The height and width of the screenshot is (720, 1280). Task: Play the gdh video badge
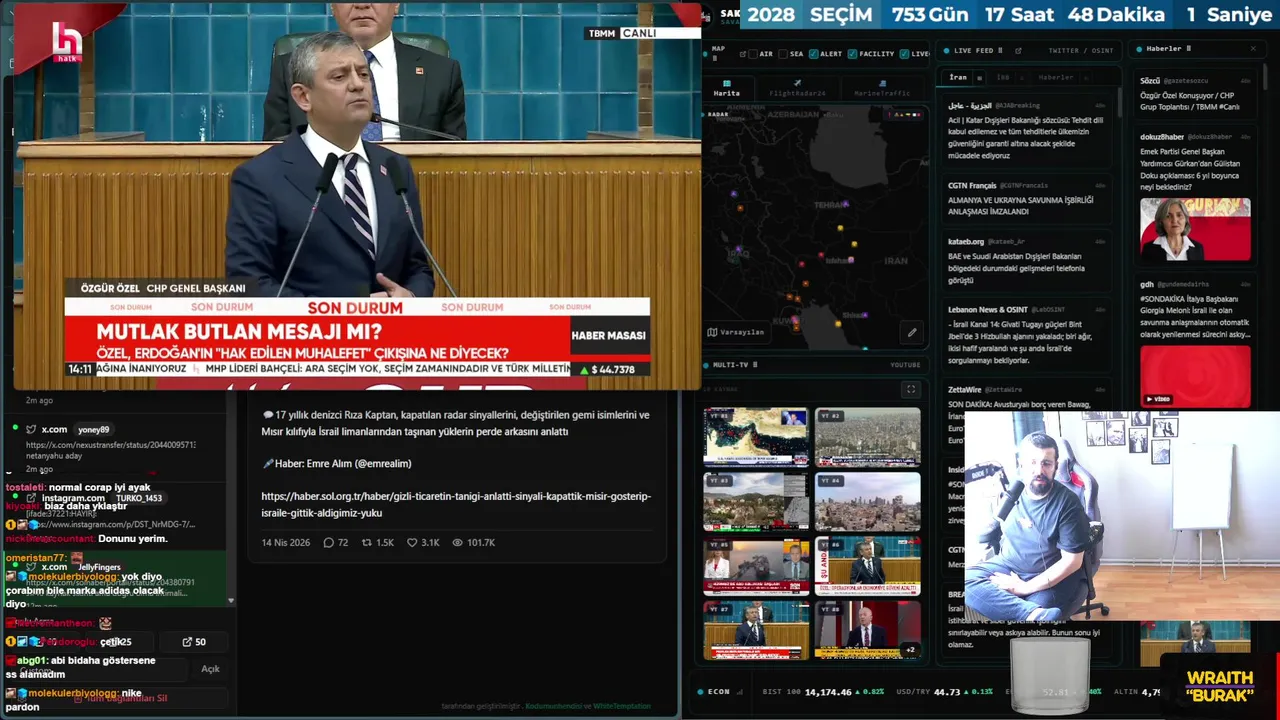1158,399
